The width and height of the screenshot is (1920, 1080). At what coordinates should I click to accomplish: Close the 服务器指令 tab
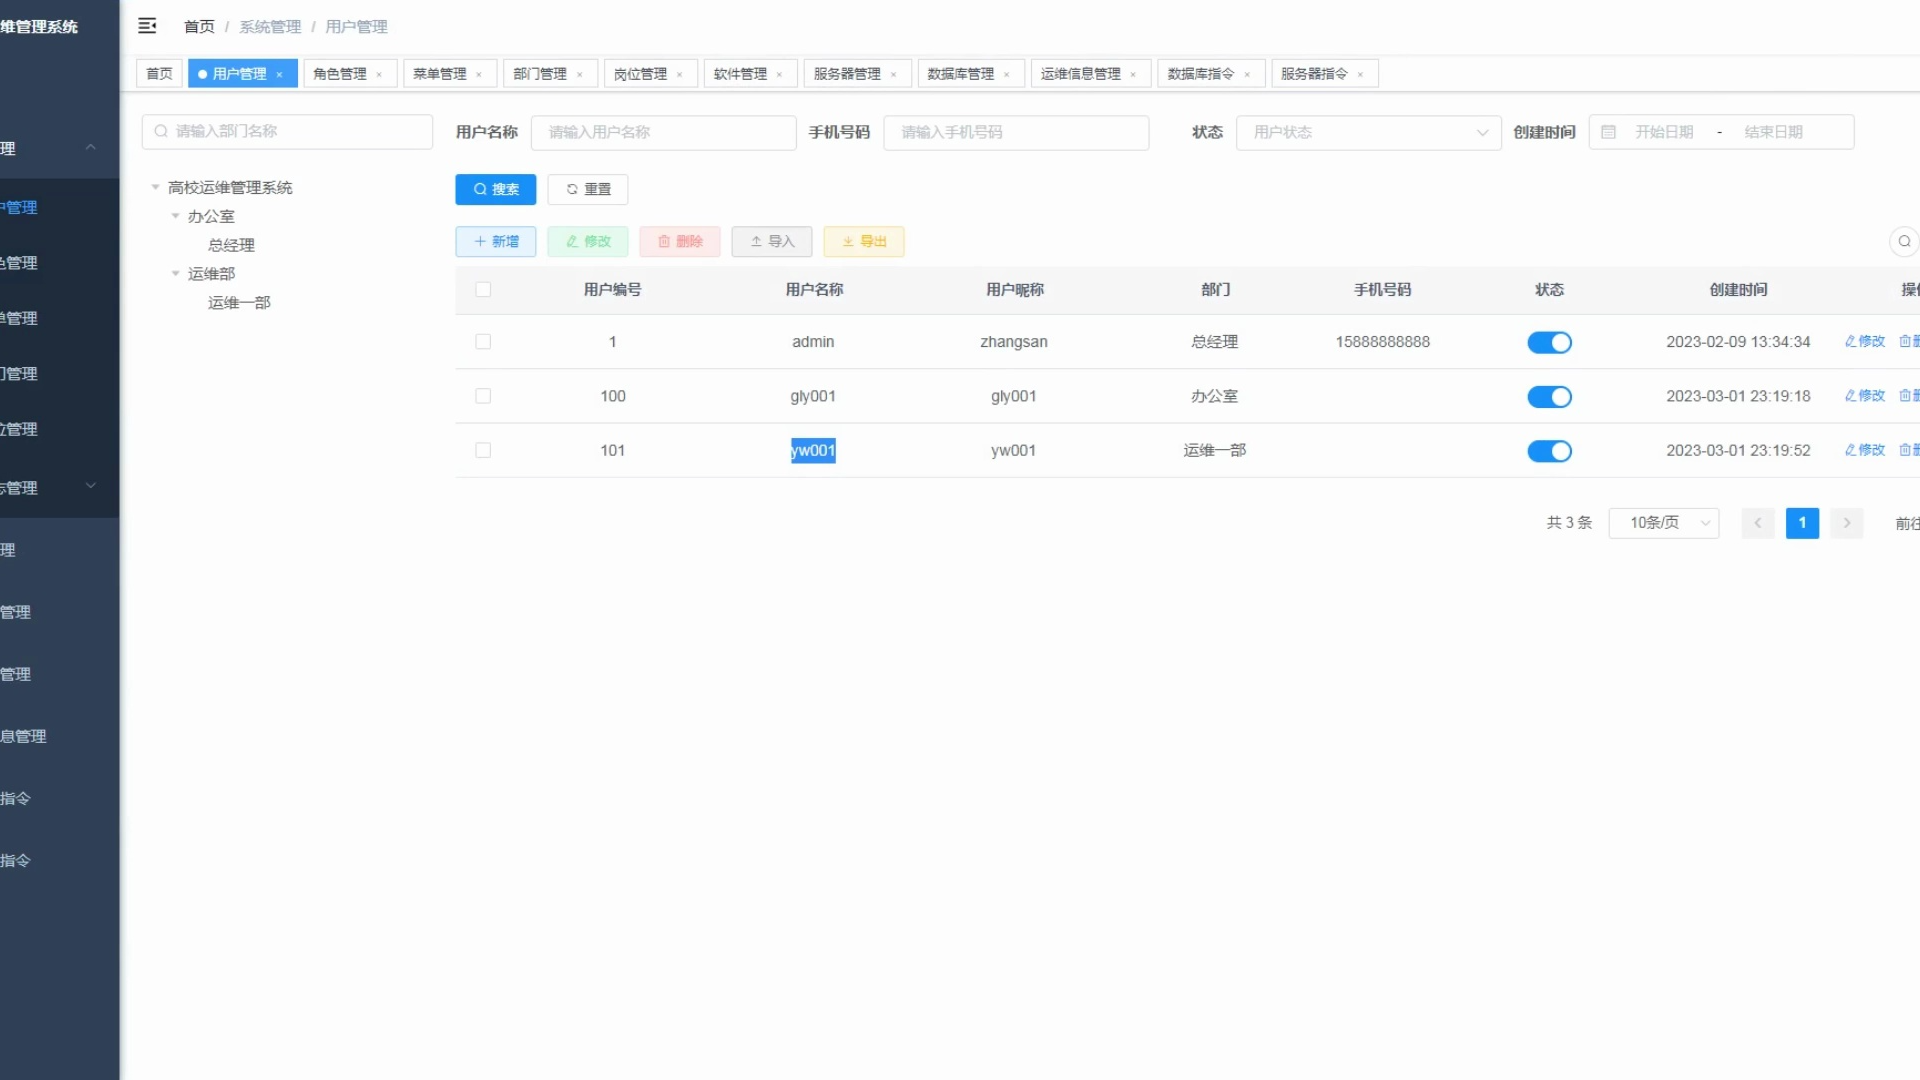tap(1360, 74)
